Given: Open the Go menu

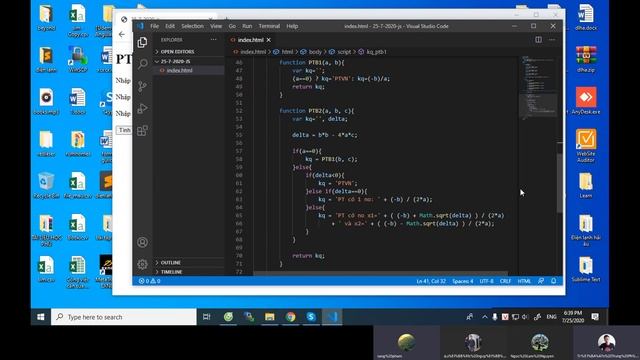Looking at the screenshot, I should pos(232,26).
